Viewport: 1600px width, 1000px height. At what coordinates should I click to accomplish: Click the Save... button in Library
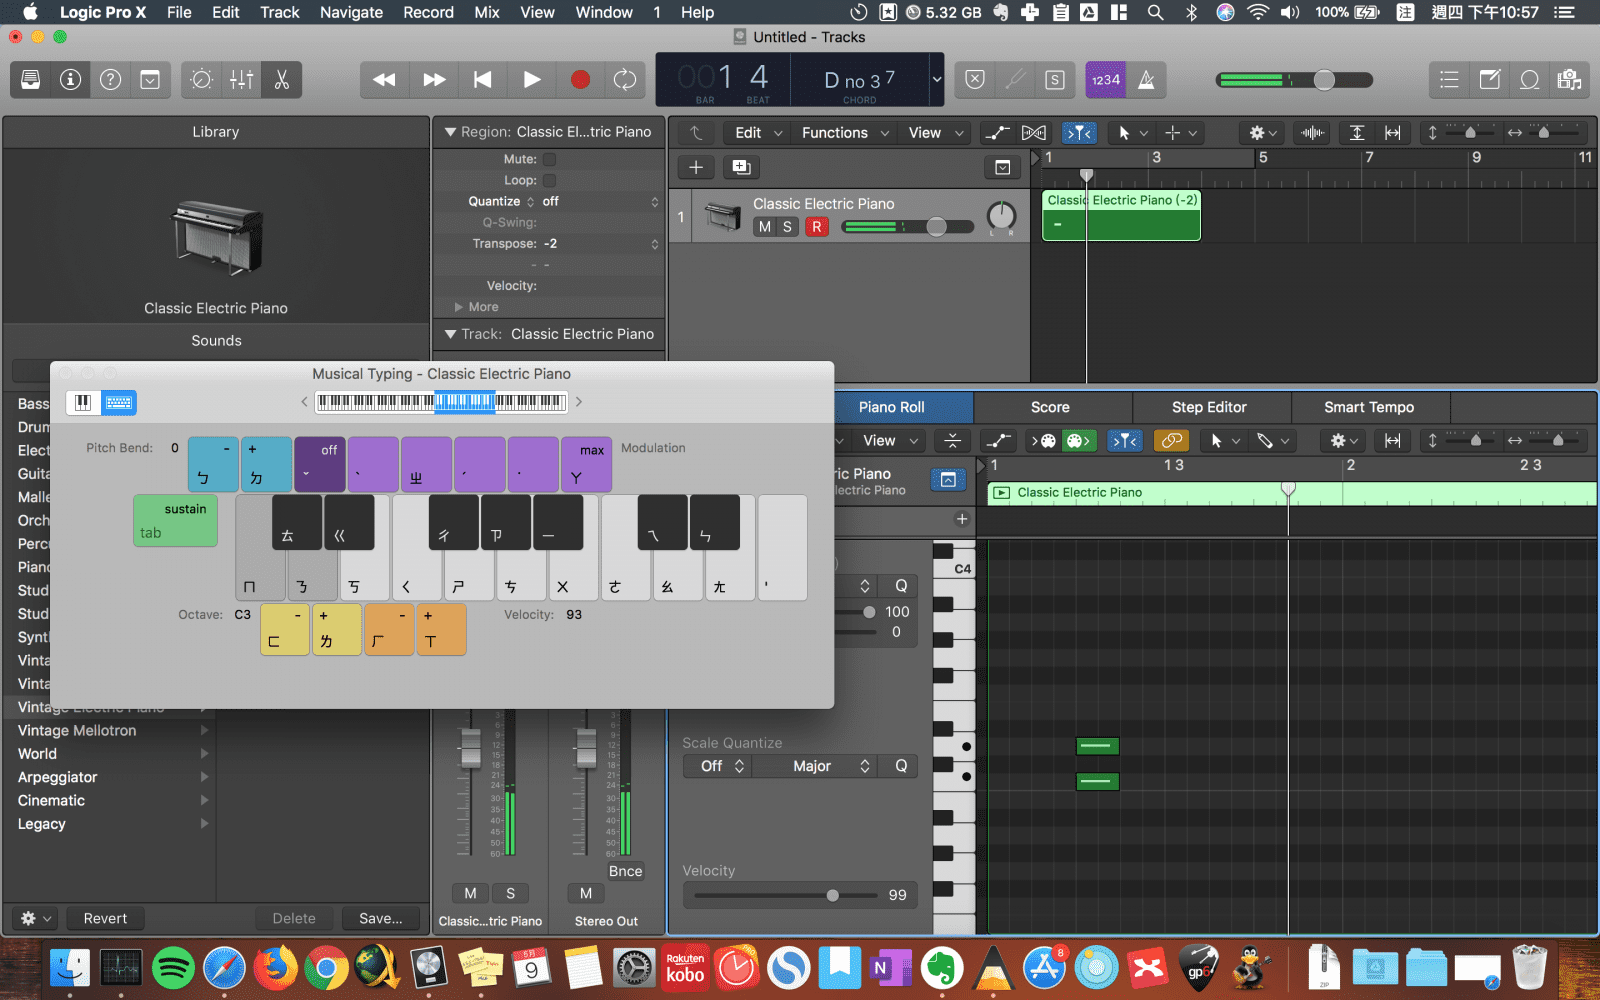pos(380,918)
